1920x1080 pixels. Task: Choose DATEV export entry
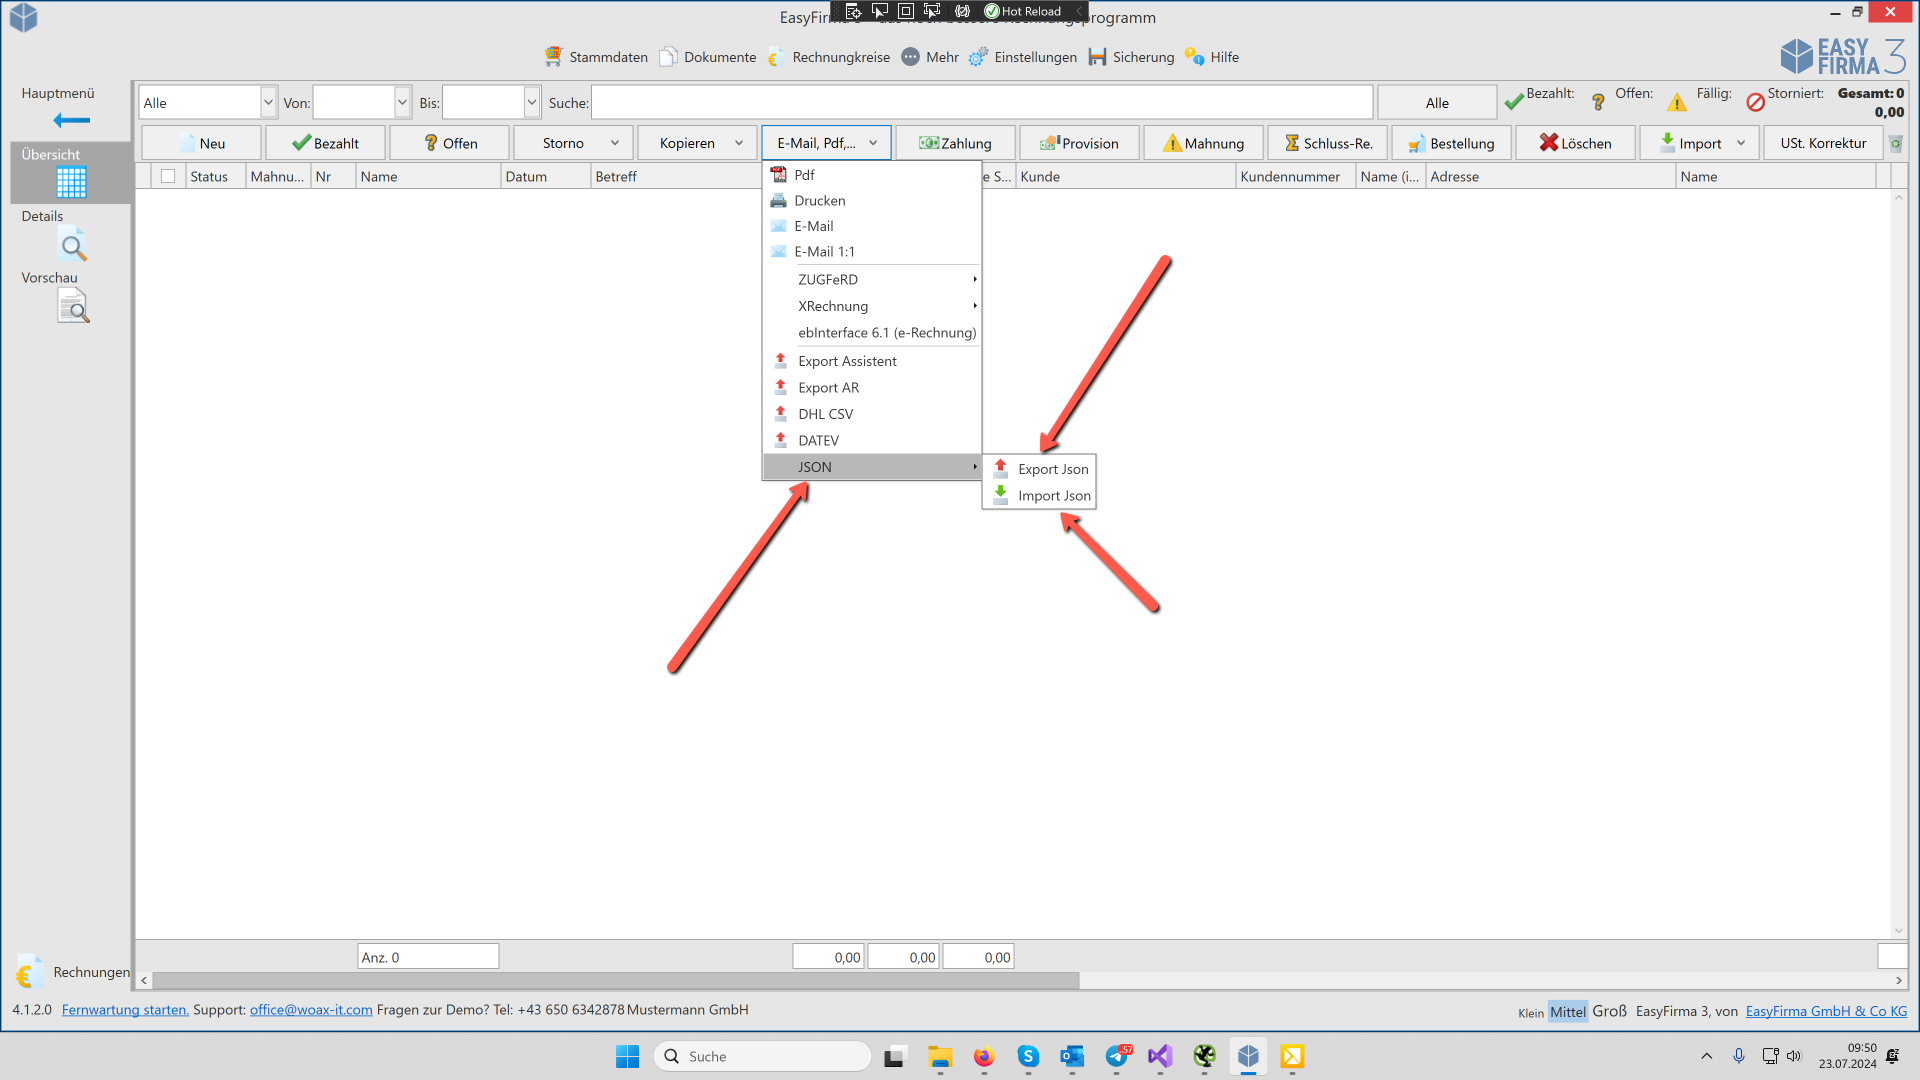click(x=871, y=440)
